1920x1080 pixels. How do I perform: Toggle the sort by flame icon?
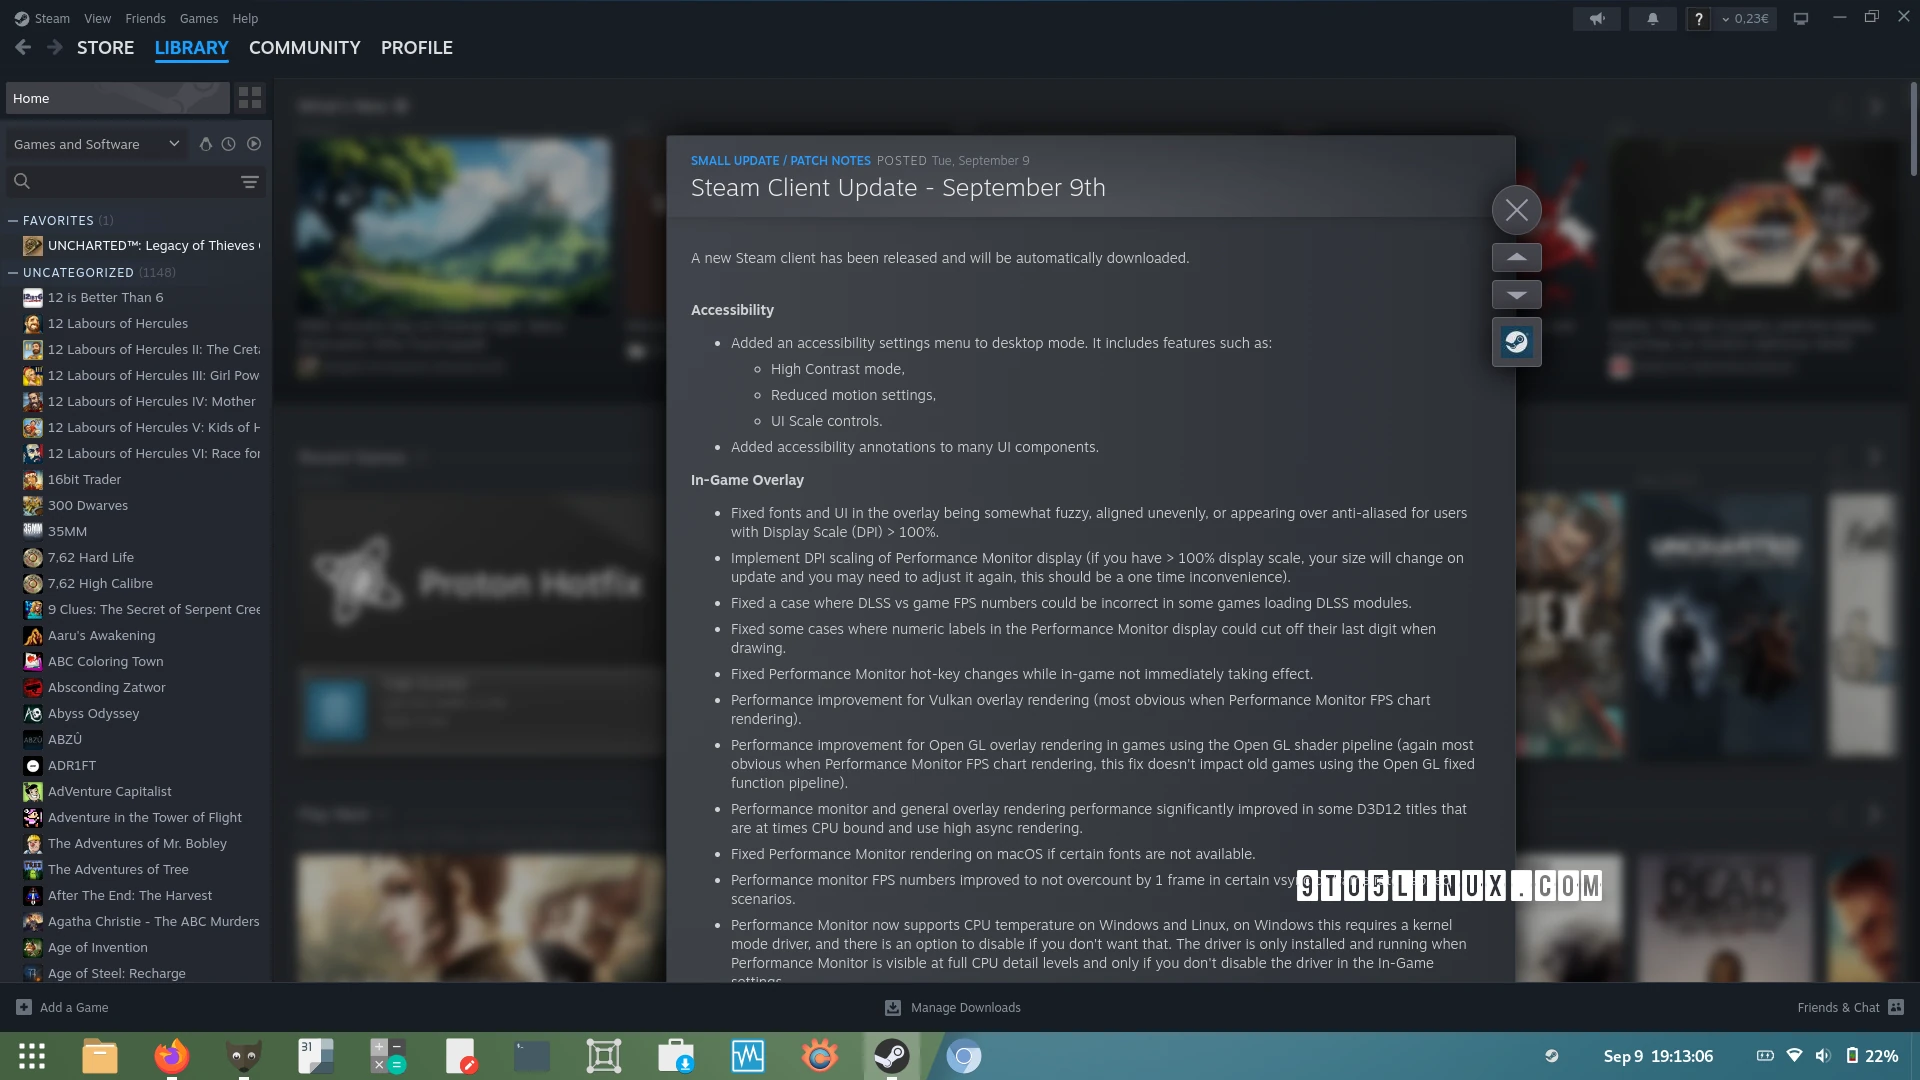point(205,144)
